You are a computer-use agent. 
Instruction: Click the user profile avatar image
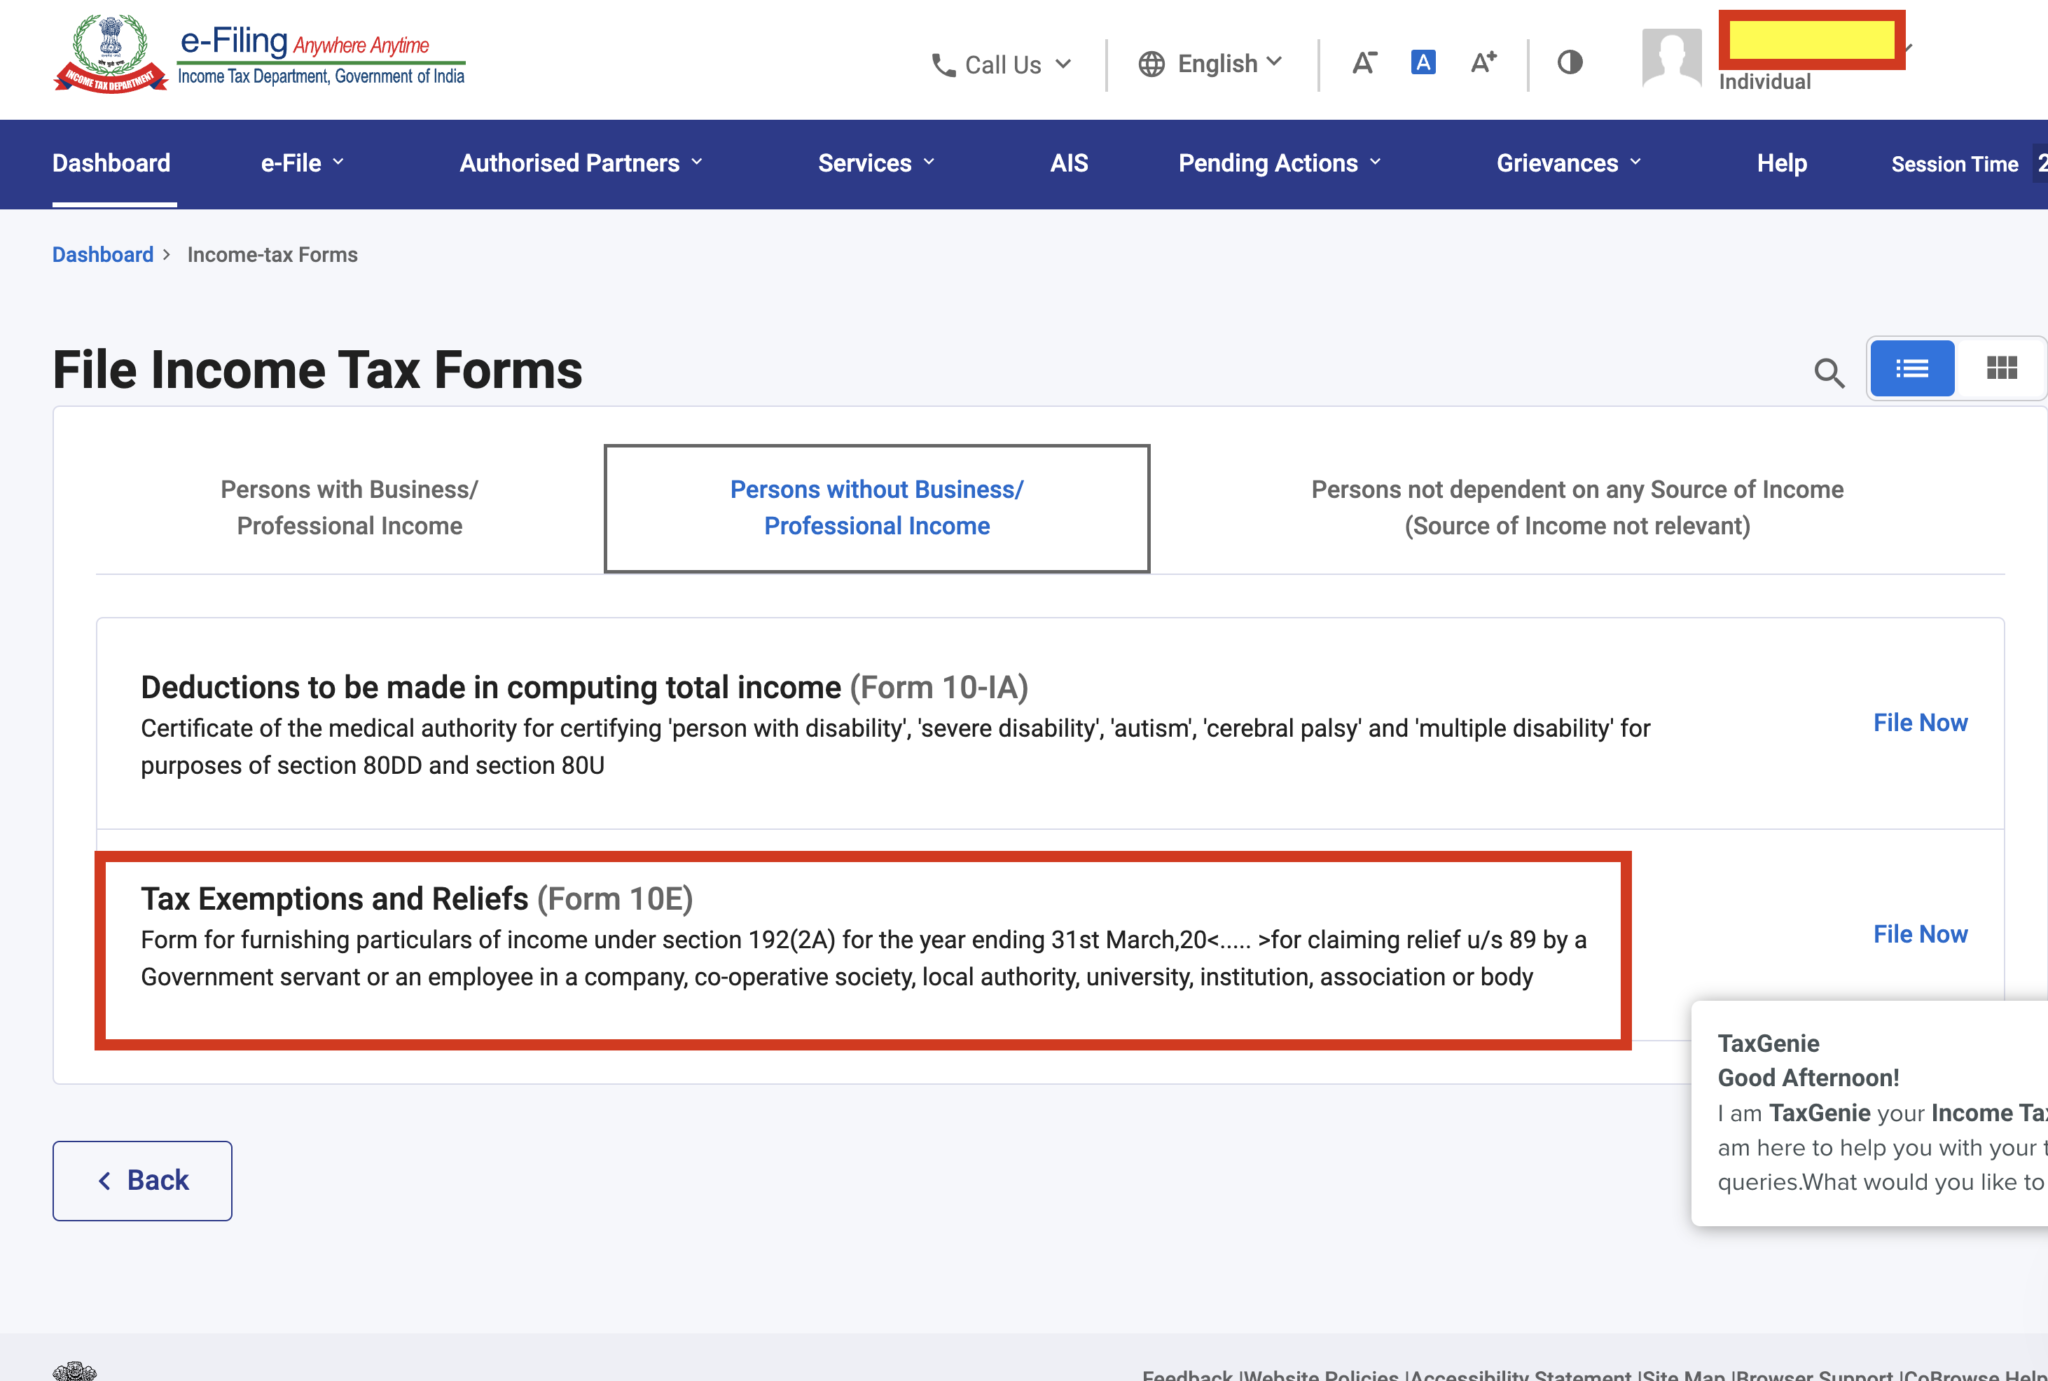click(1670, 55)
